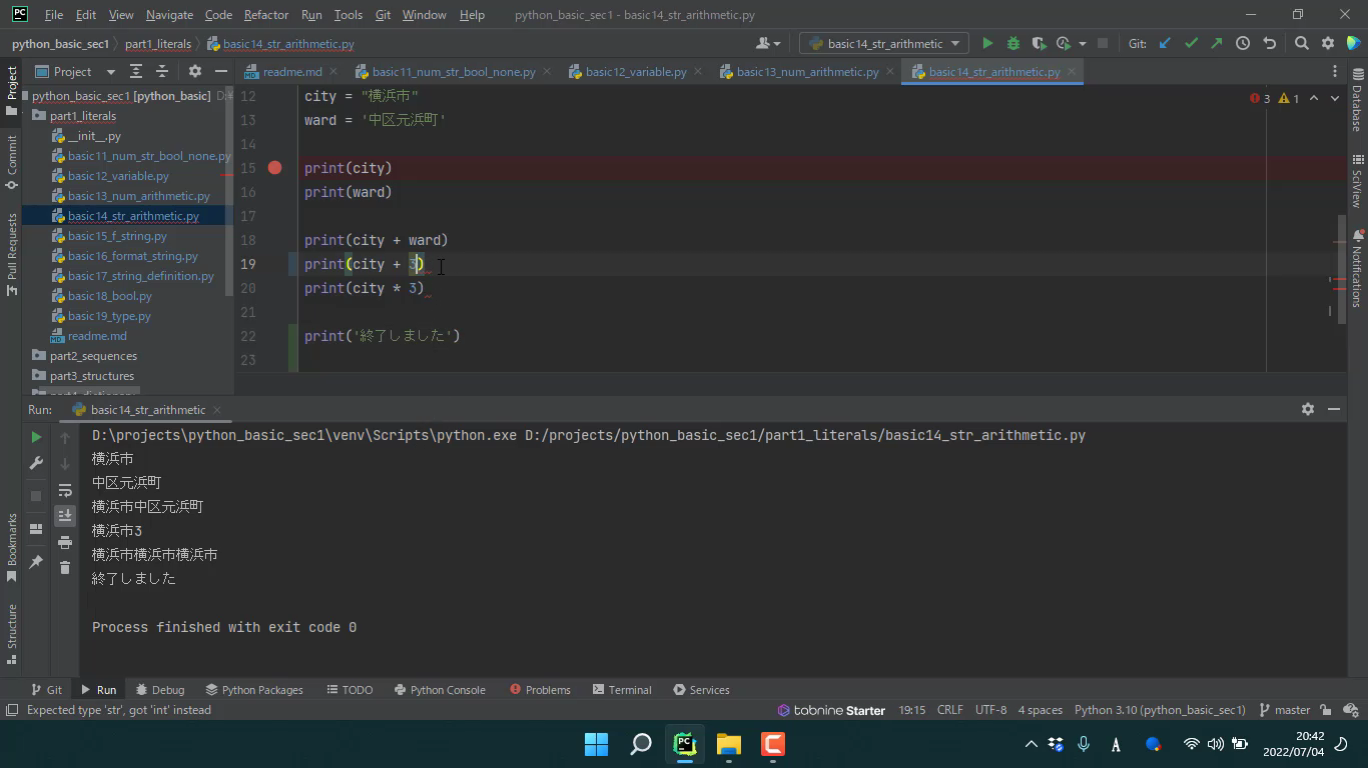Open basic15_f_string.py in project tree
Viewport: 1368px width, 768px height.
[117, 236]
